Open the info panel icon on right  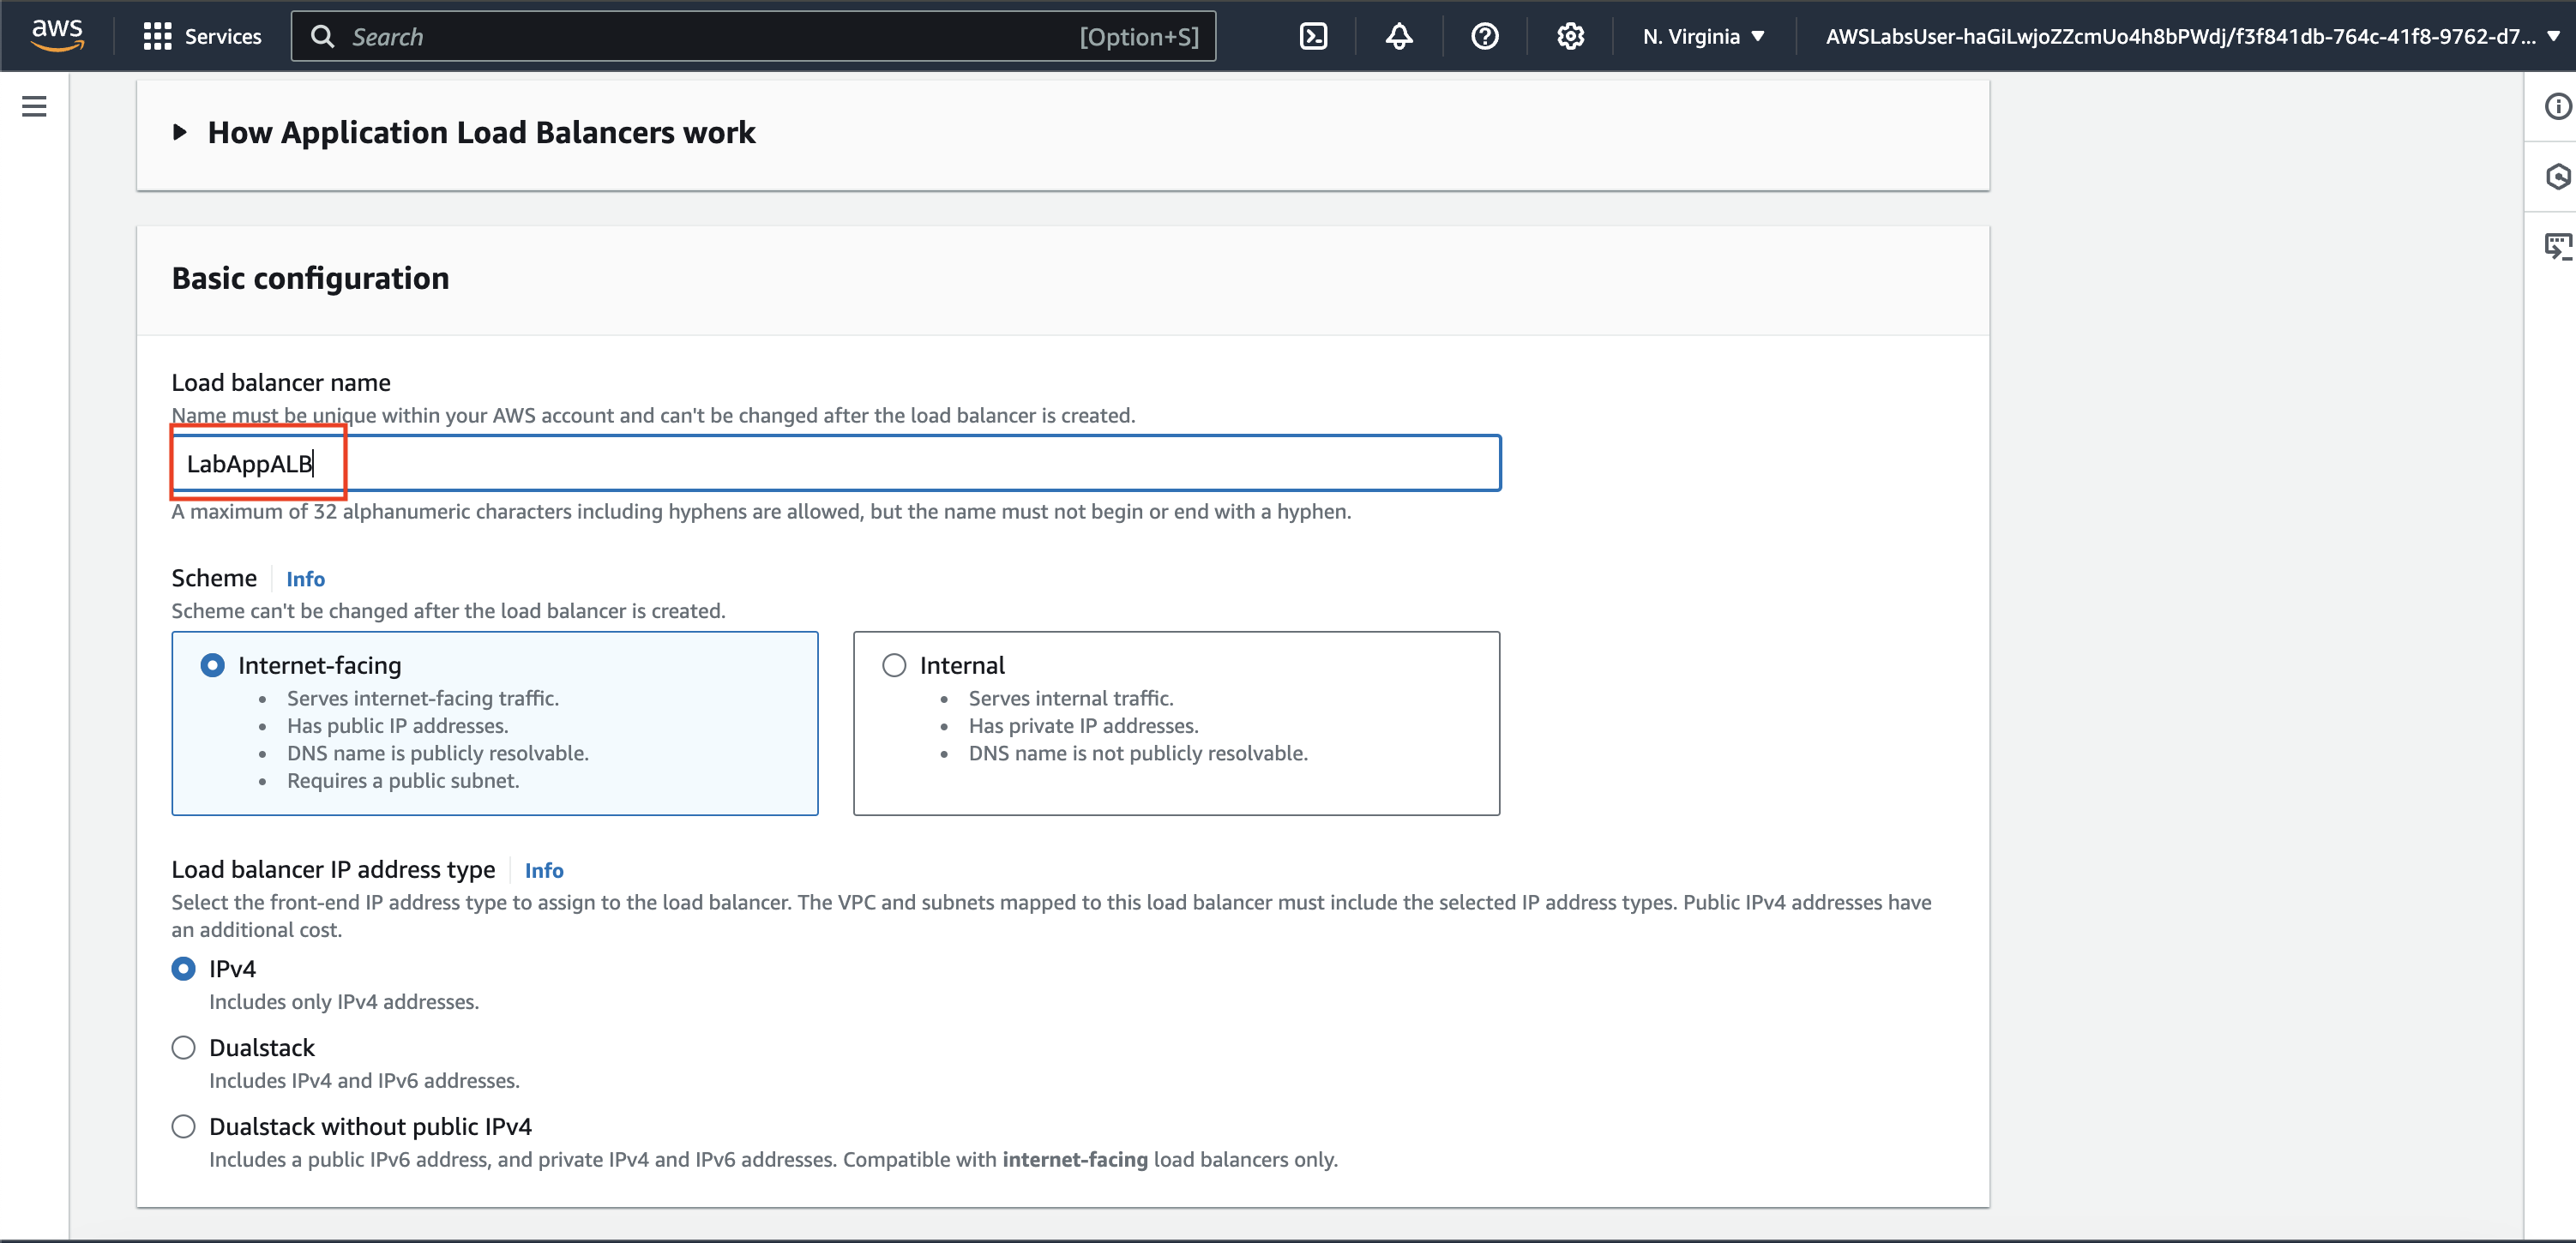click(2557, 106)
